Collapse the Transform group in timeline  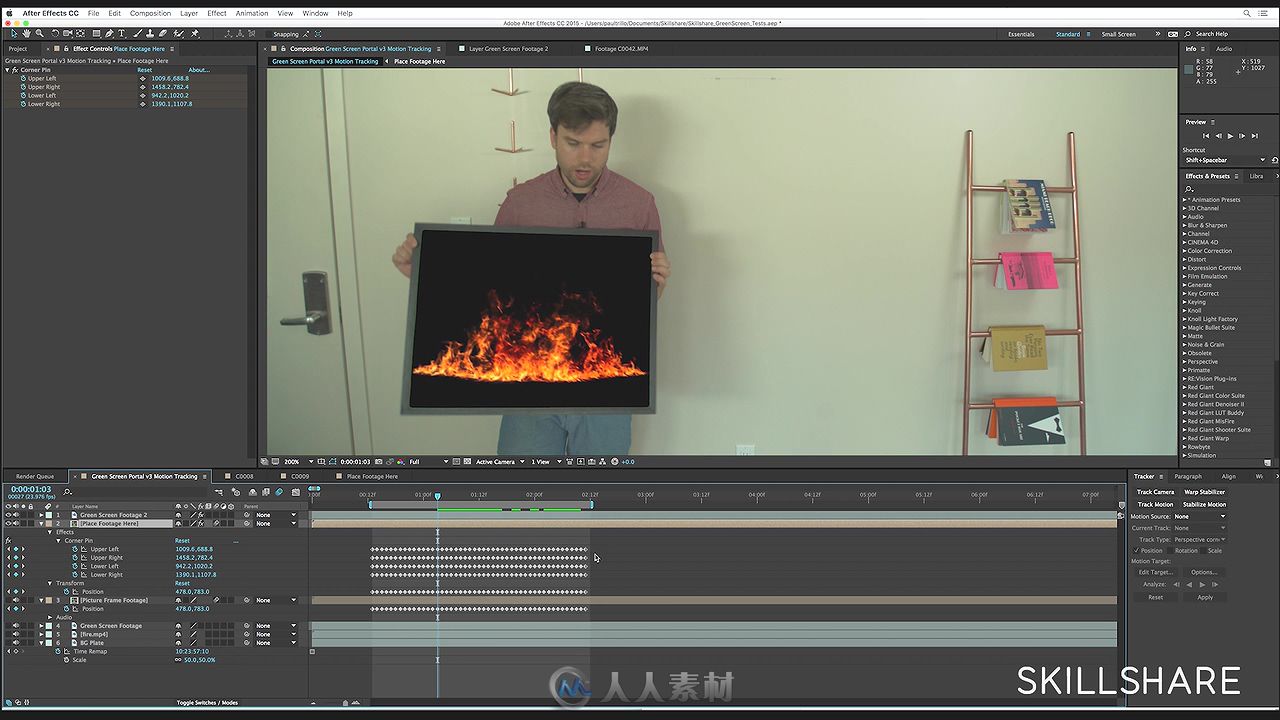tap(50, 583)
